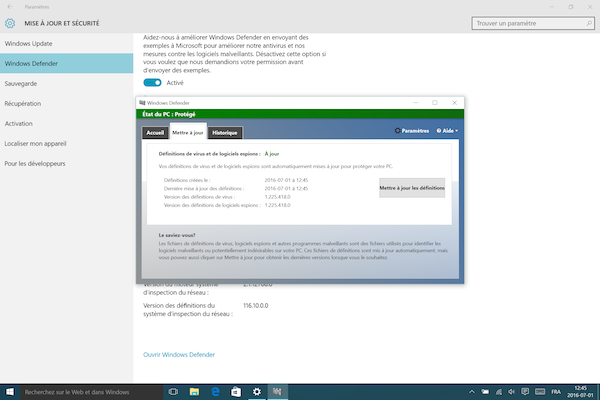This screenshot has height=400, width=600.
Task: Open the Récupération section
Action: (67, 103)
